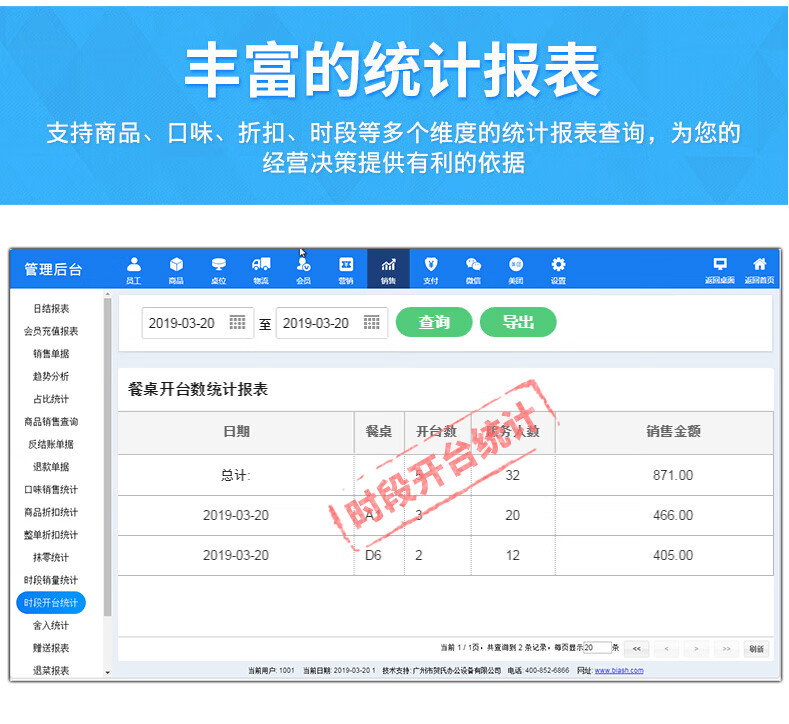Click the 刷新 refresh button

756,649
